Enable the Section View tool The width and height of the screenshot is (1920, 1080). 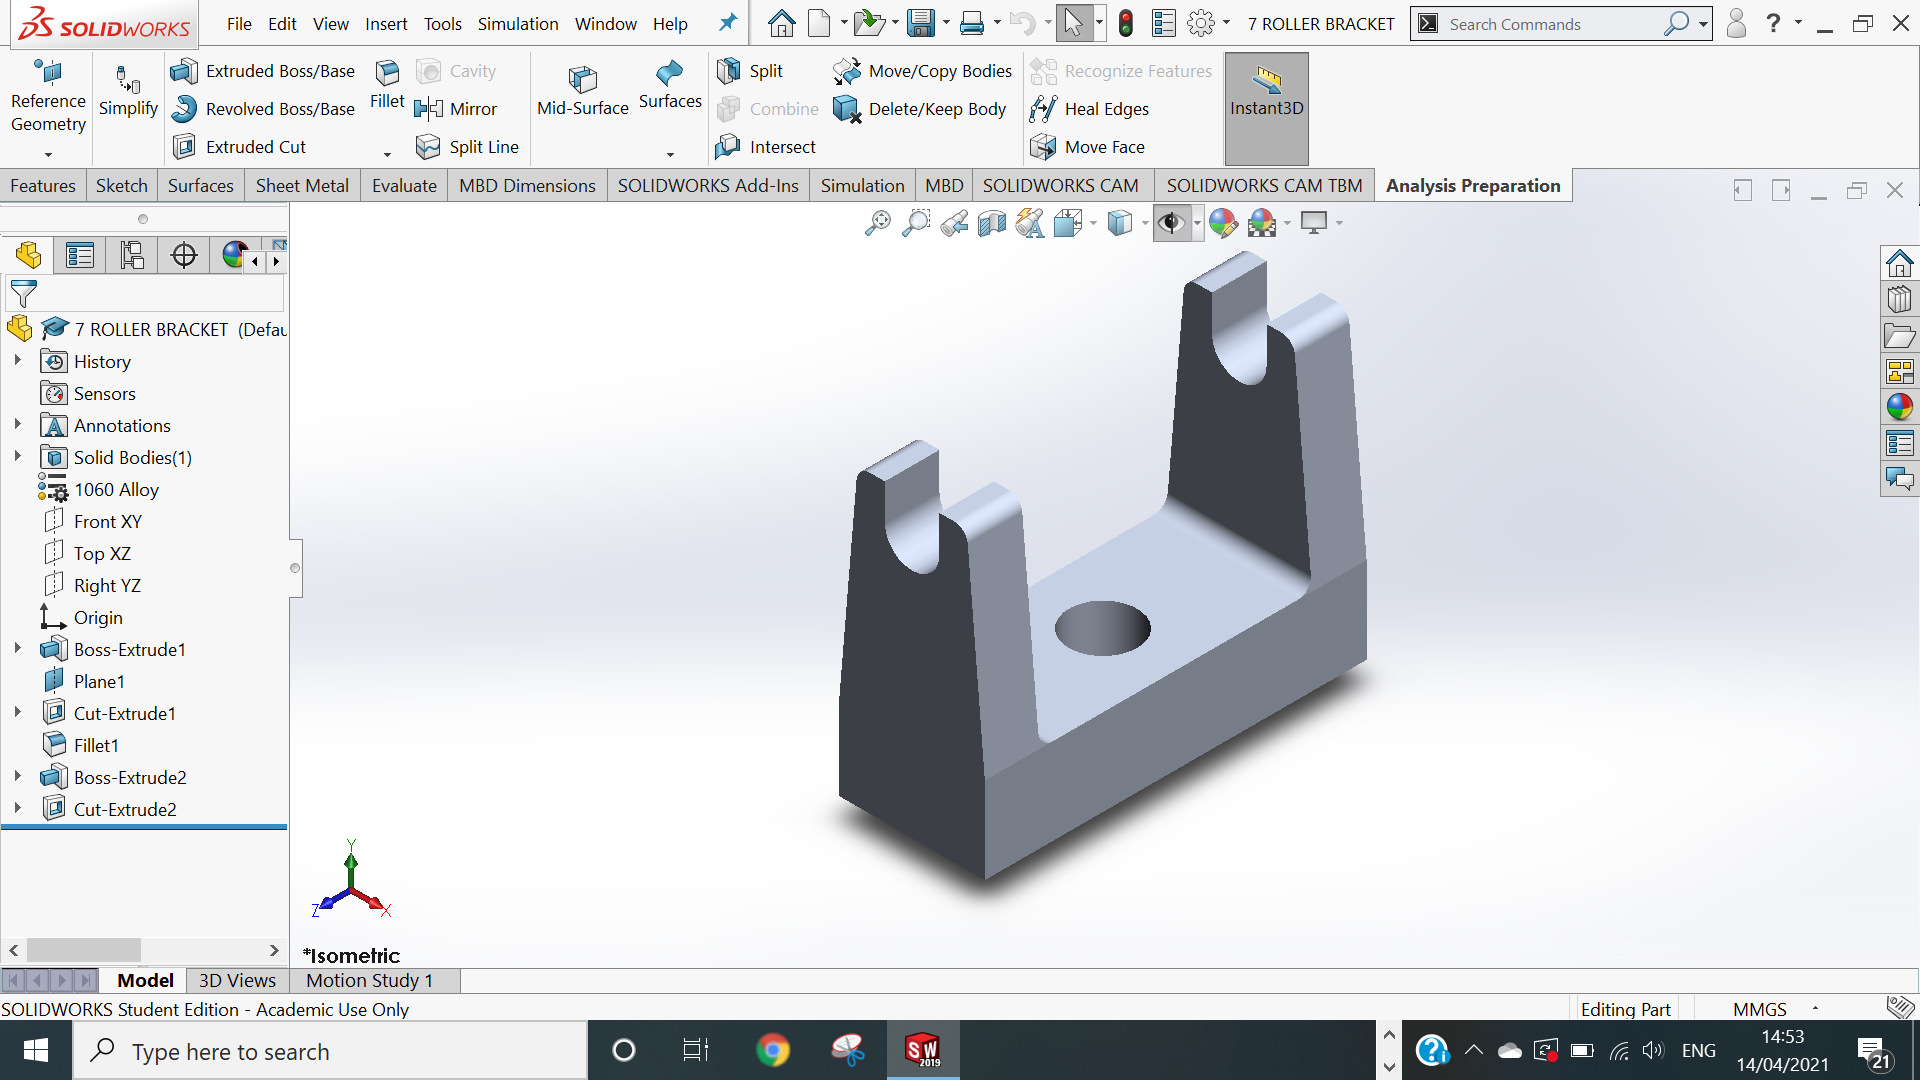tap(992, 223)
